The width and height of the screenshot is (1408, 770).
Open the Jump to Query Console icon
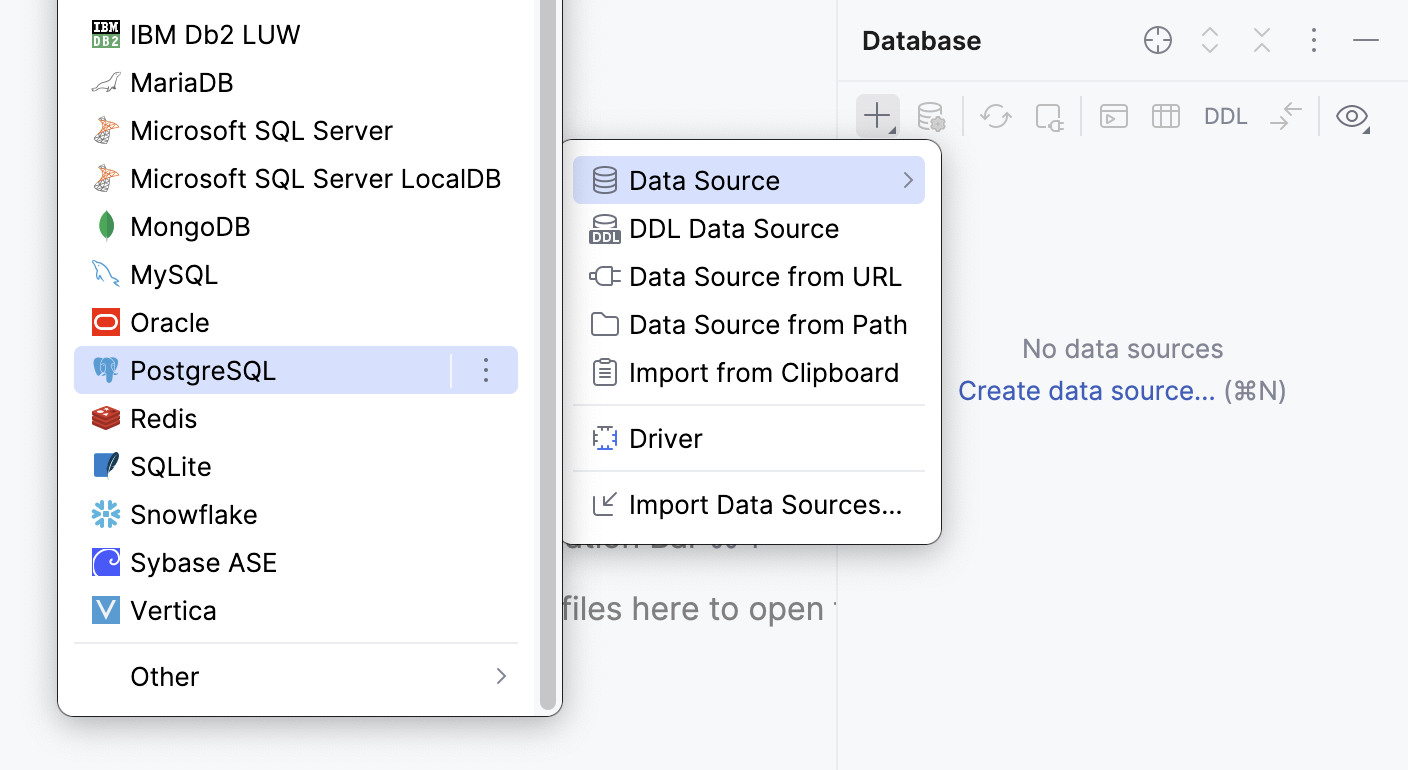point(1113,116)
